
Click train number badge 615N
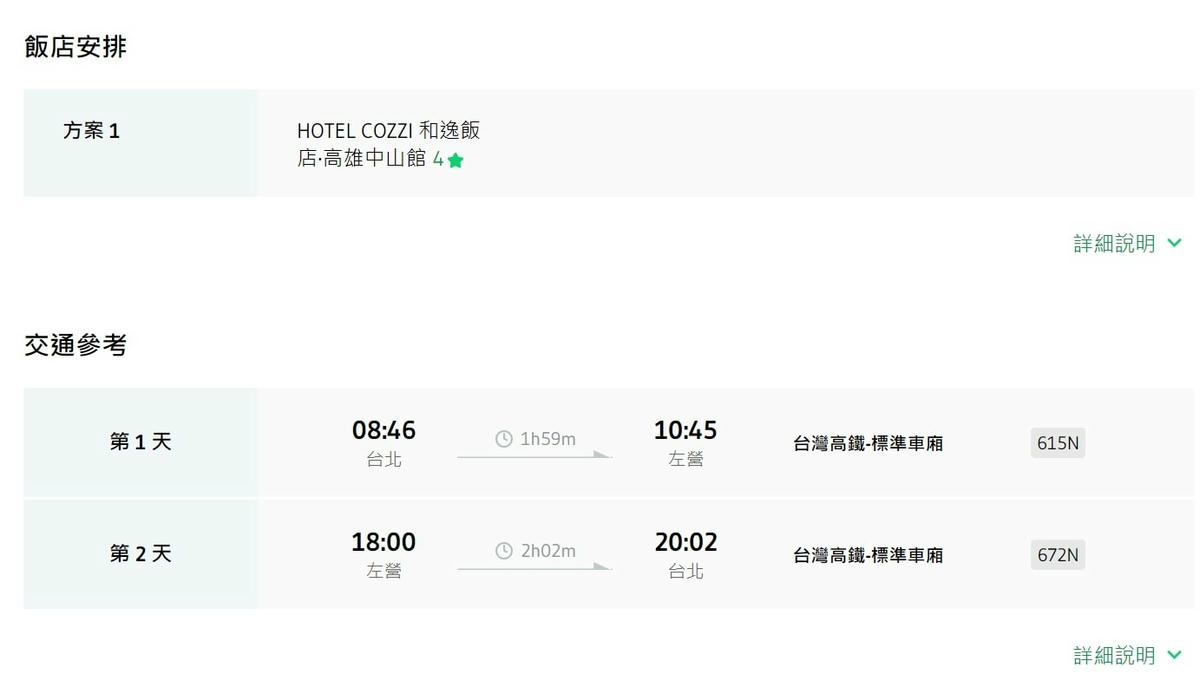(1058, 443)
